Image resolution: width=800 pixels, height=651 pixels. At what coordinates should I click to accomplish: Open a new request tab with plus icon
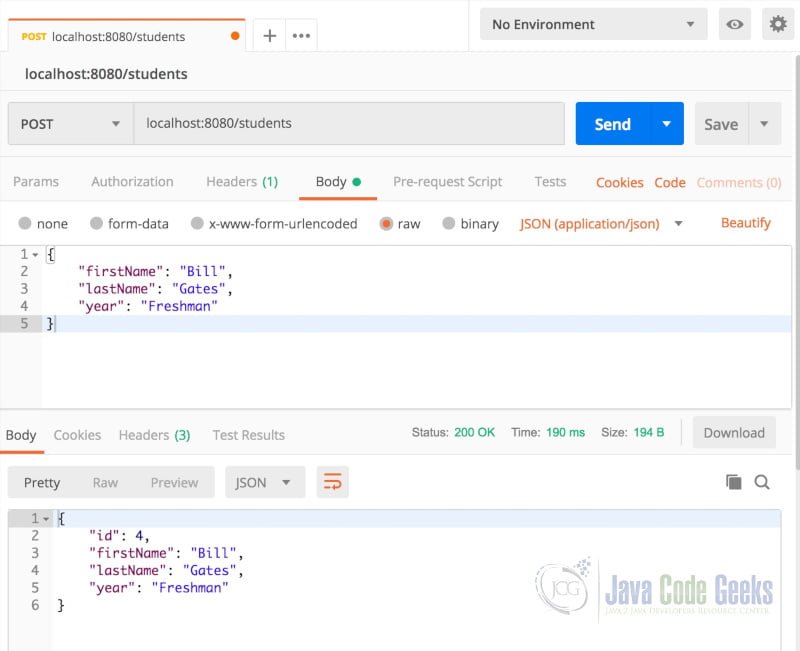coord(269,36)
